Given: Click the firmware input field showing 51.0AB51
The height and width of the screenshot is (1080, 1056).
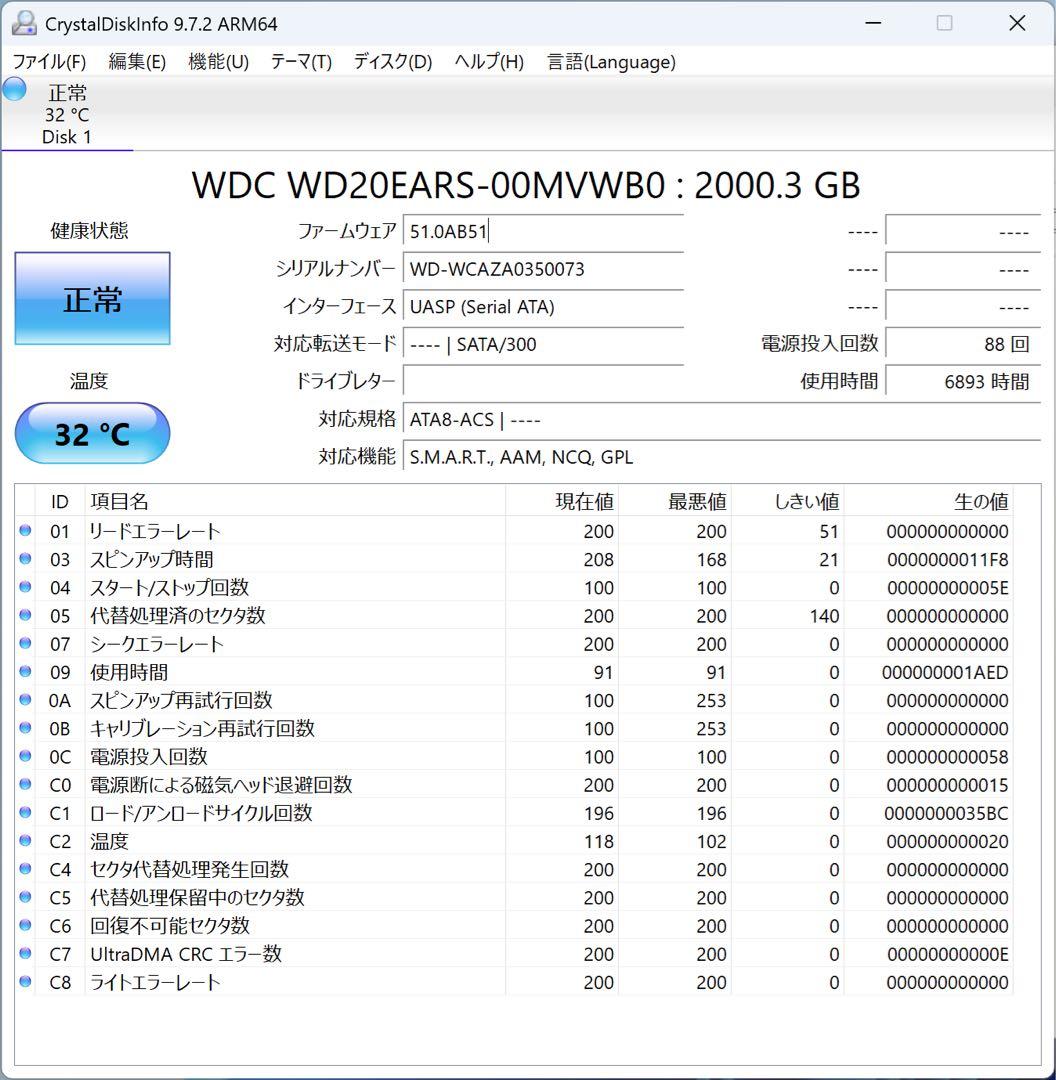Looking at the screenshot, I should pos(543,231).
